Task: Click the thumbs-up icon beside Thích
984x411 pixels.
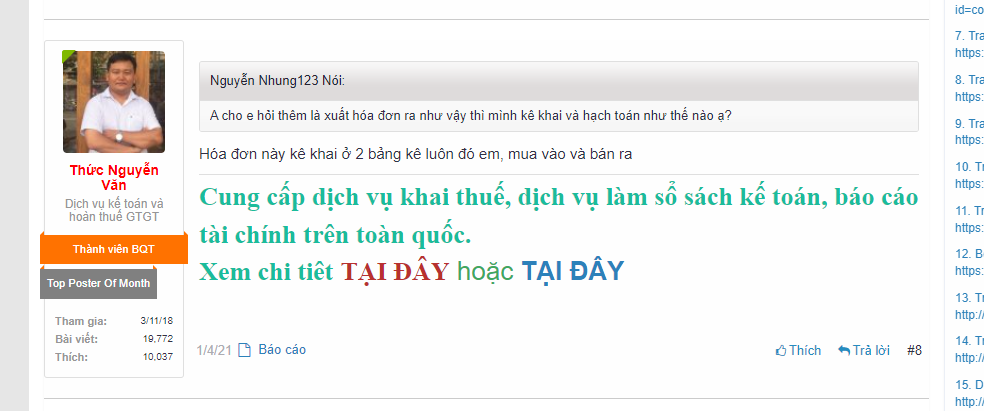Action: pyautogui.click(x=781, y=351)
